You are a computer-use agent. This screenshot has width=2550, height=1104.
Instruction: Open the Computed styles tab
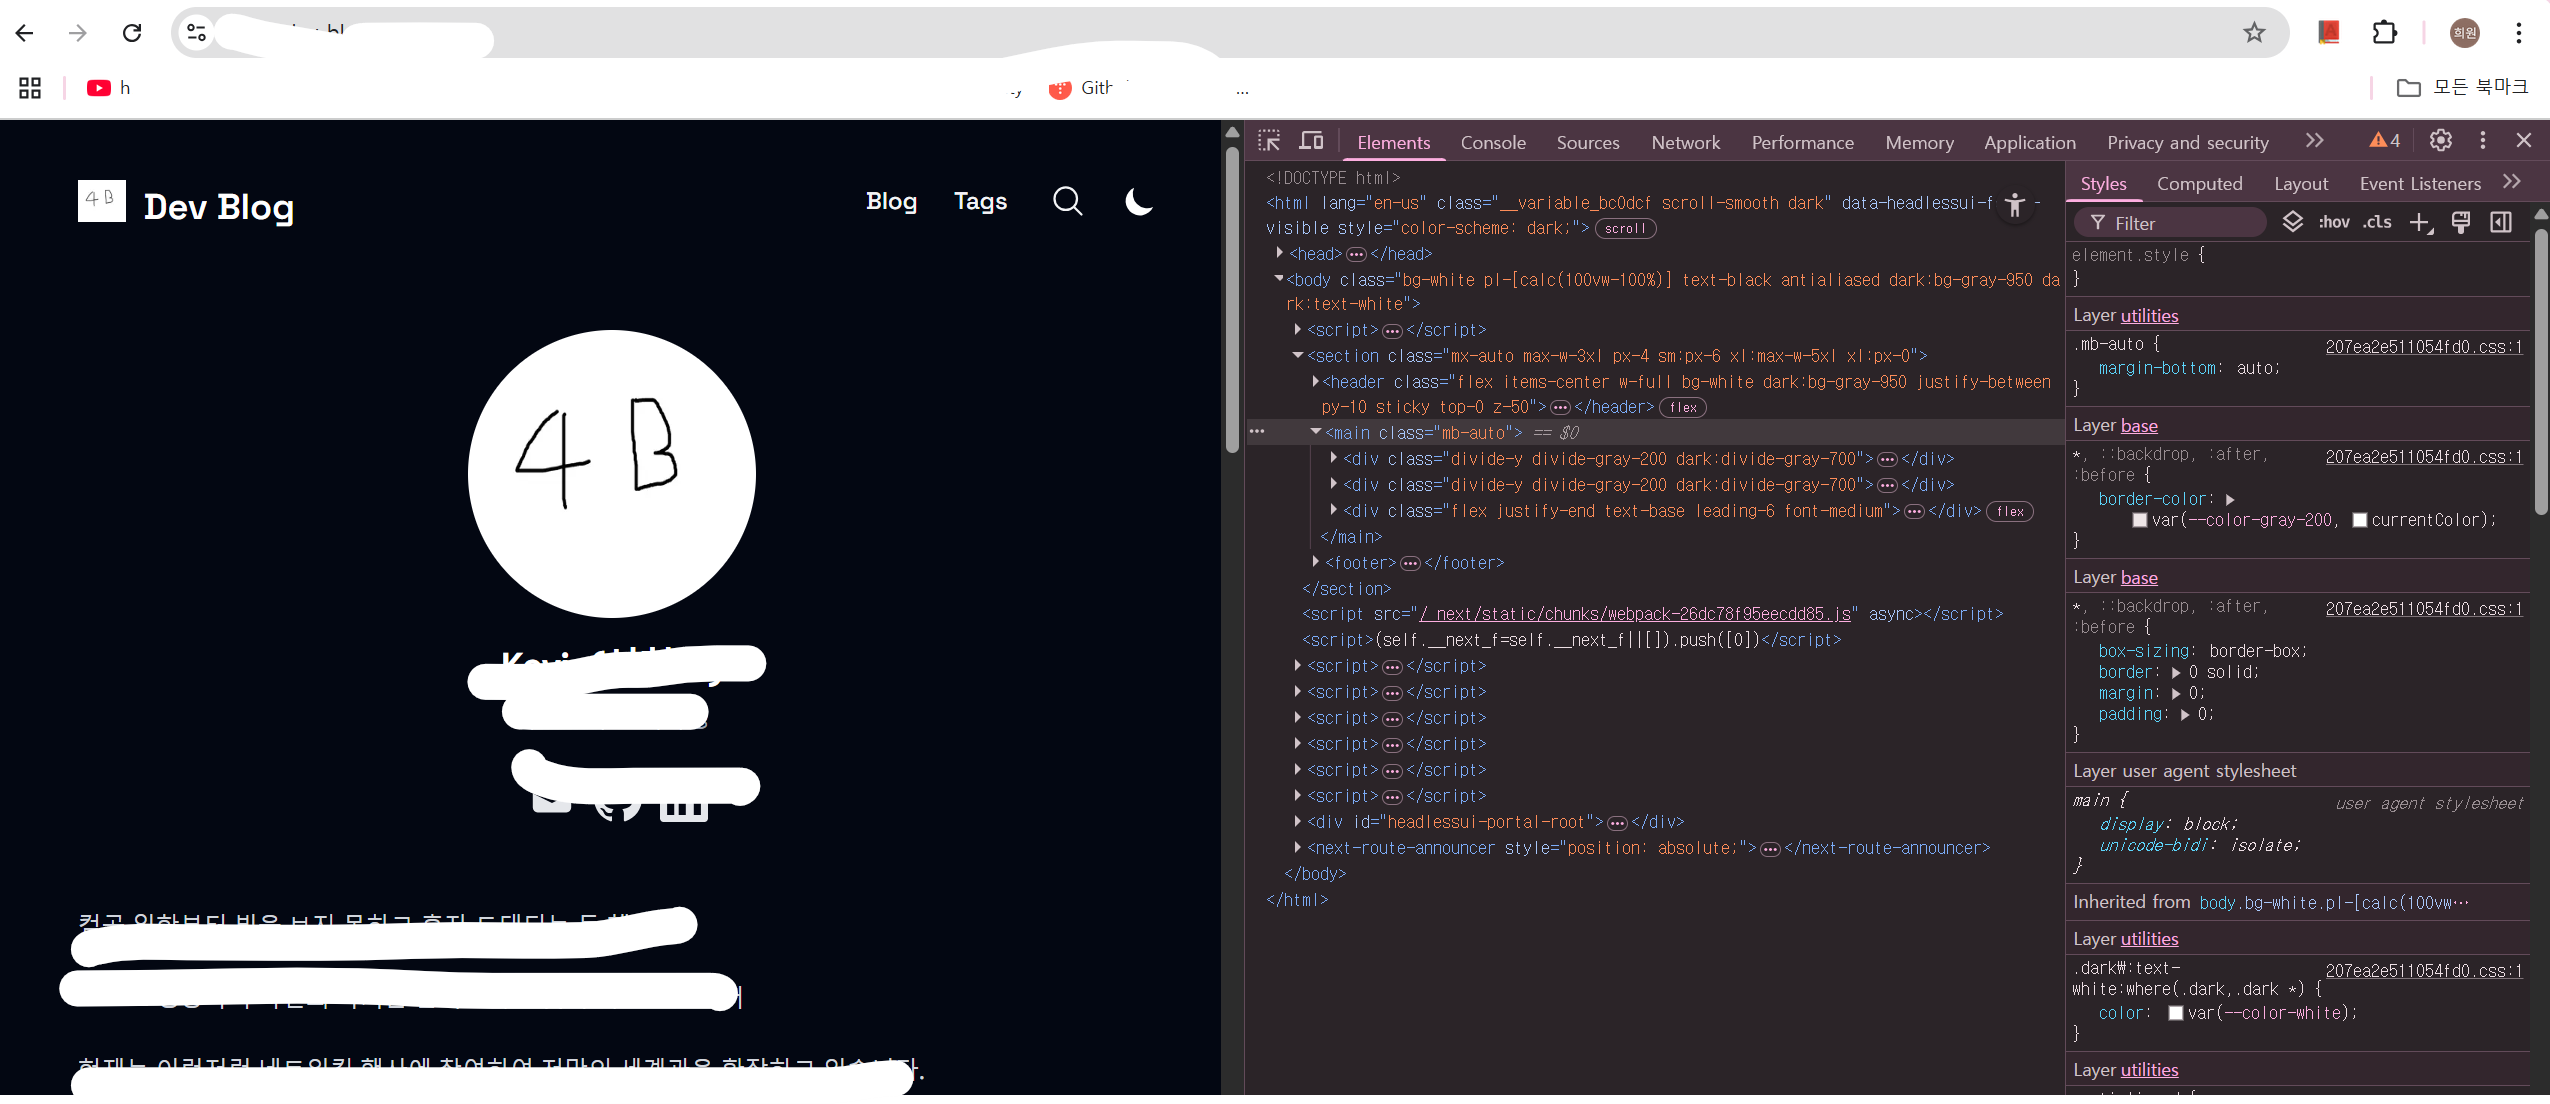[x=2199, y=184]
